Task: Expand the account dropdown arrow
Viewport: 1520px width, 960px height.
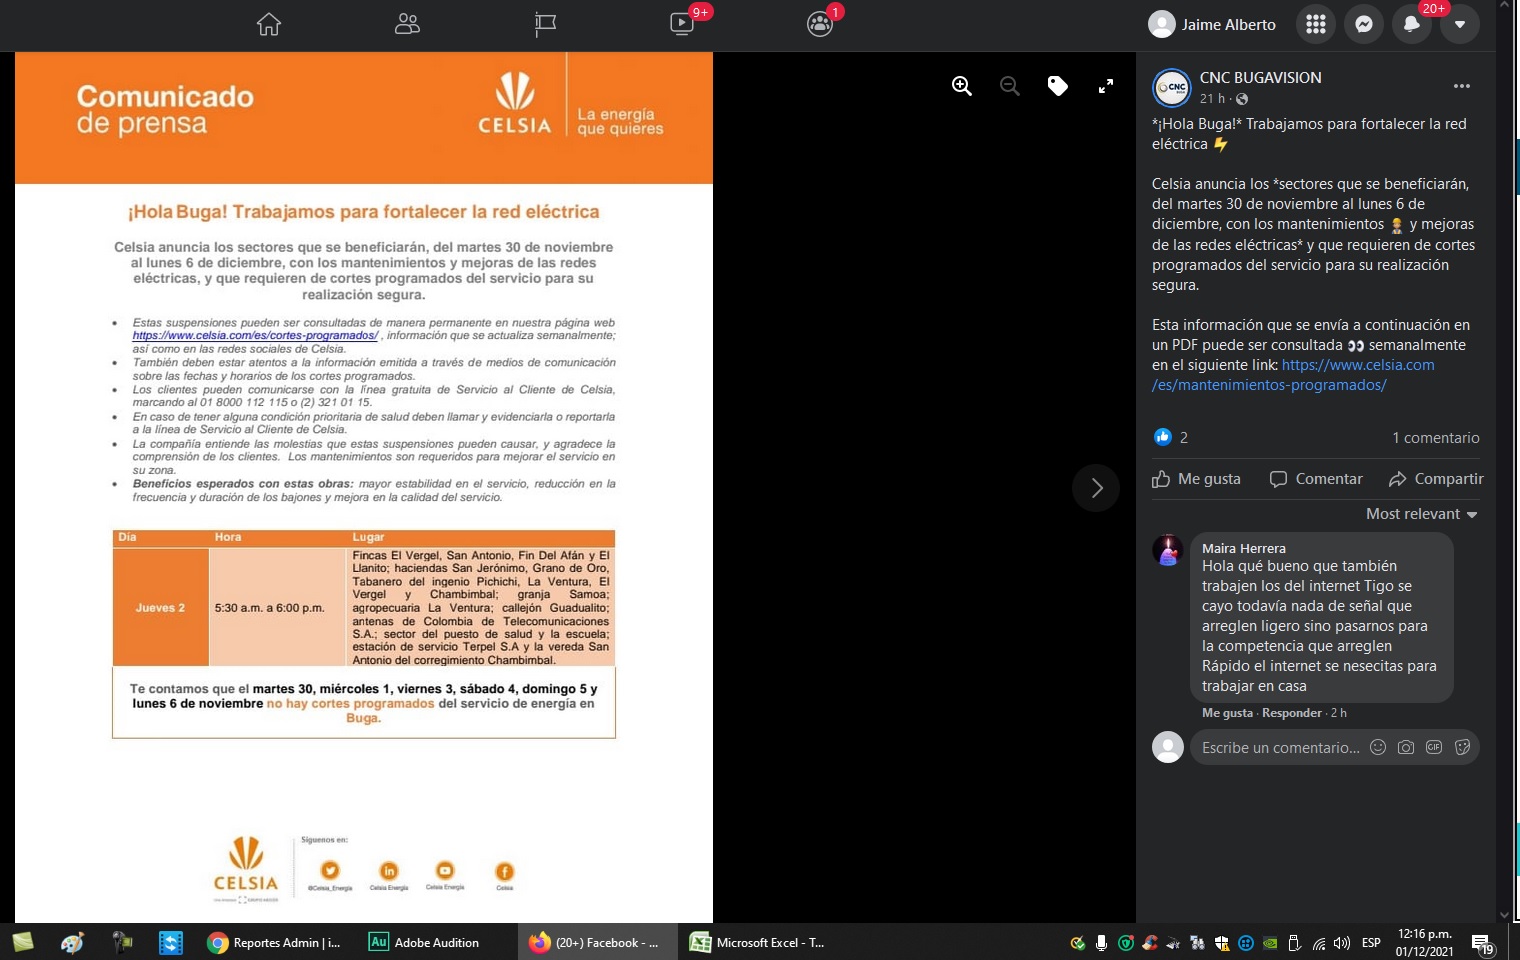Action: pyautogui.click(x=1460, y=24)
